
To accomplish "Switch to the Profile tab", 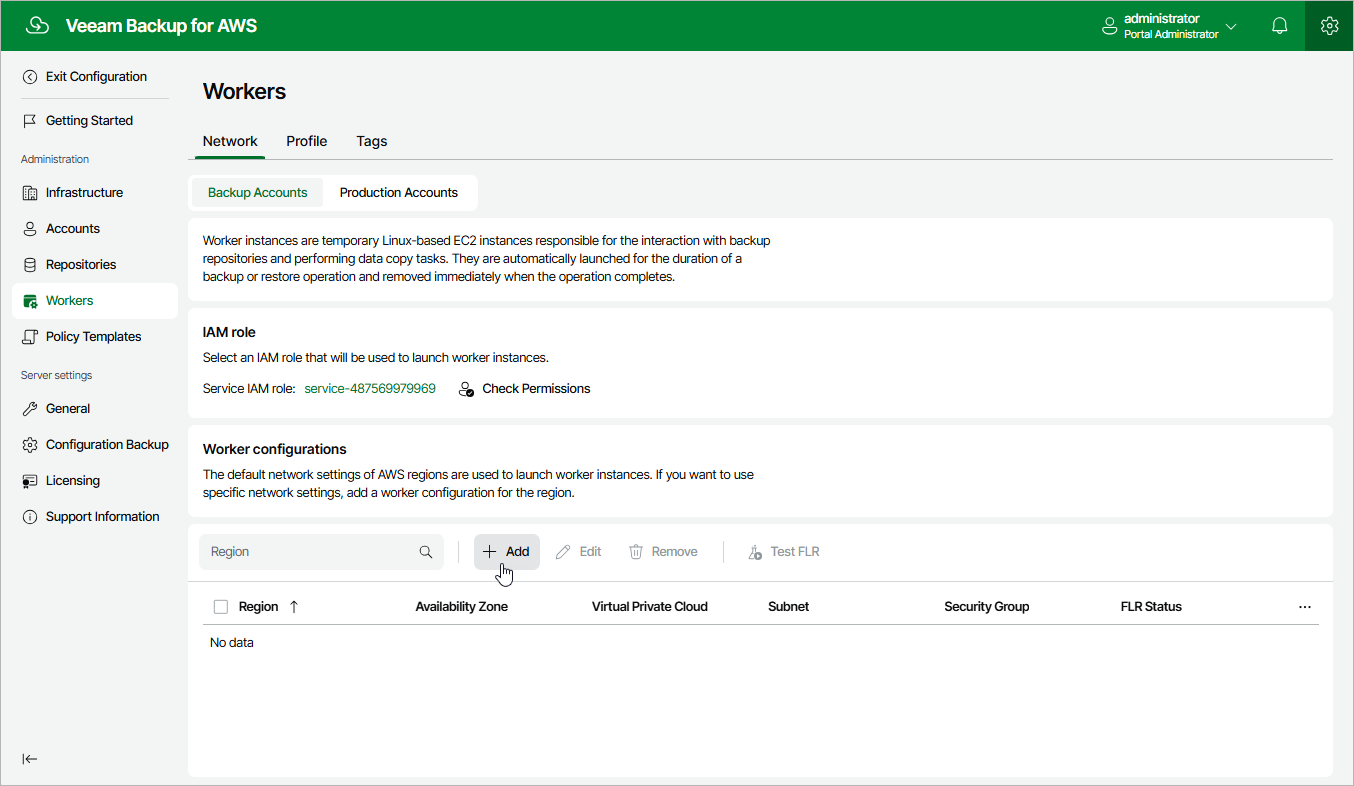I will click(307, 141).
